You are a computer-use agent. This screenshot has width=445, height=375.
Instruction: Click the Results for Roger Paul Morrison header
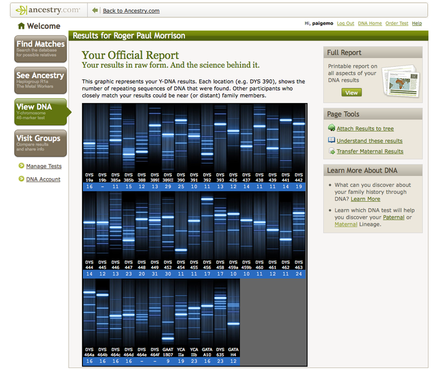point(129,36)
